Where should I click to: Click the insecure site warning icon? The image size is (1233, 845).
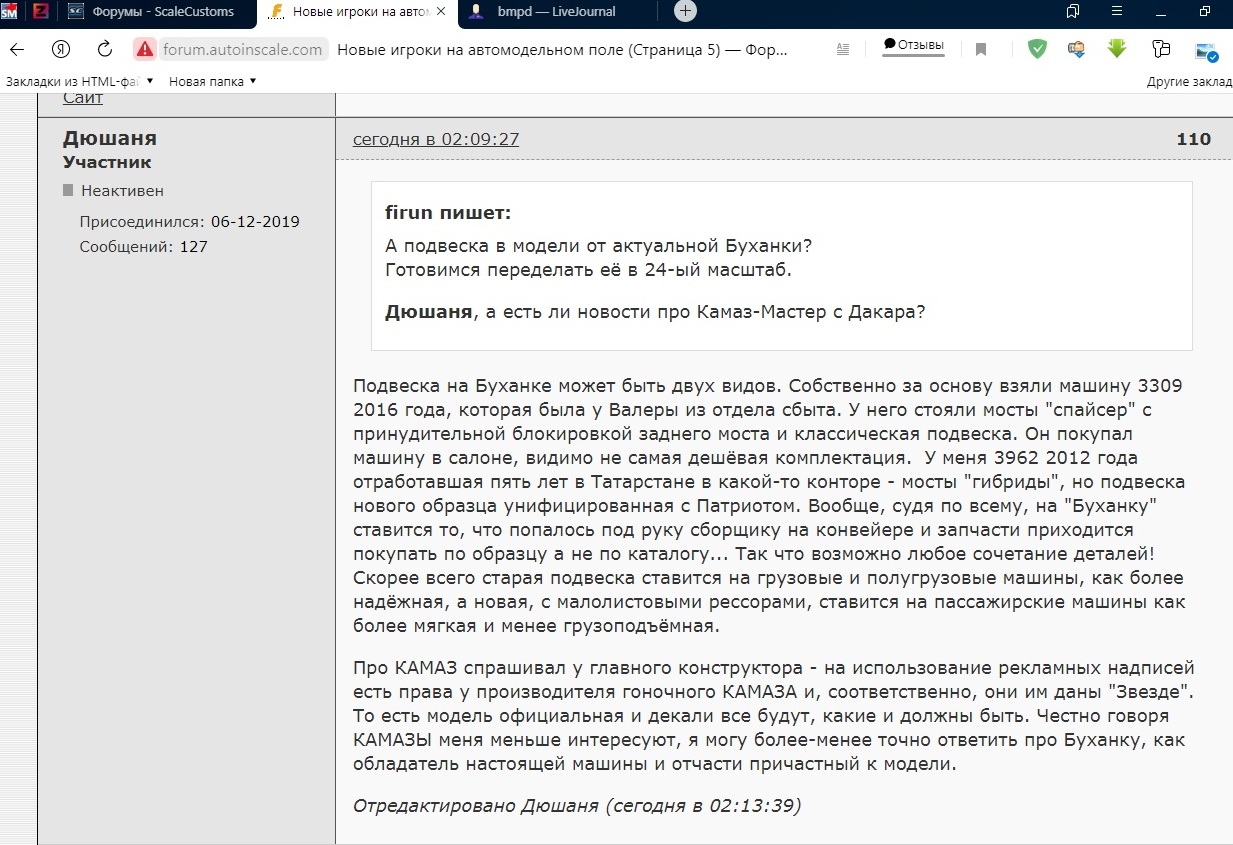click(145, 50)
